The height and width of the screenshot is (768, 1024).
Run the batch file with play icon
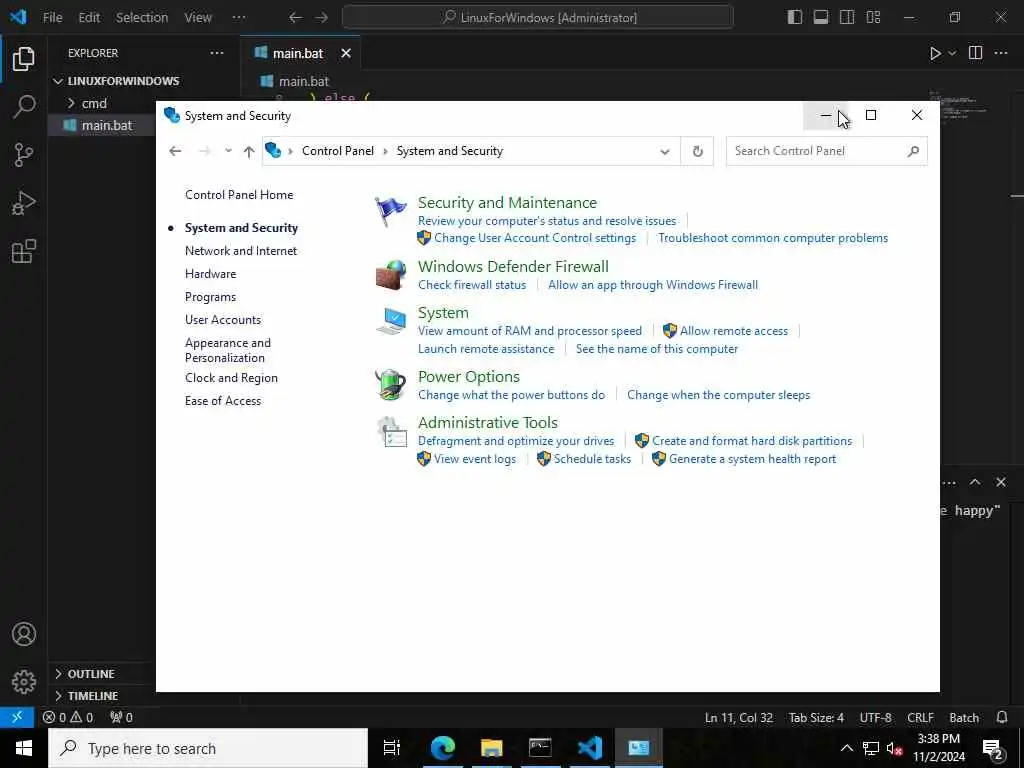tap(935, 53)
